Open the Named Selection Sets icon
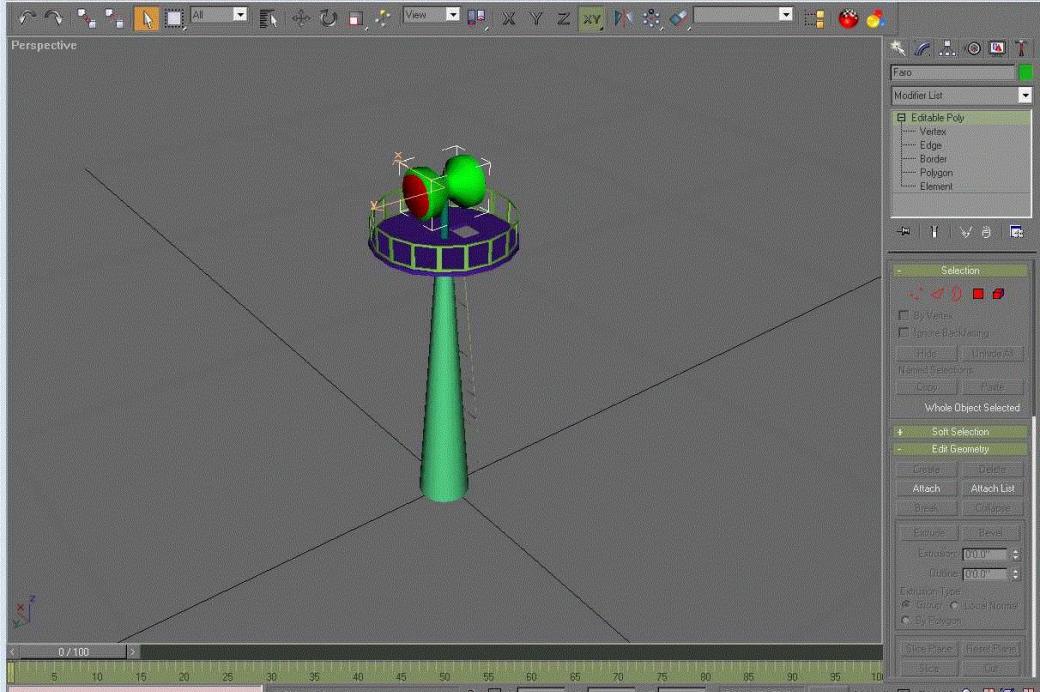Image resolution: width=1040 pixels, height=692 pixels. (814, 18)
